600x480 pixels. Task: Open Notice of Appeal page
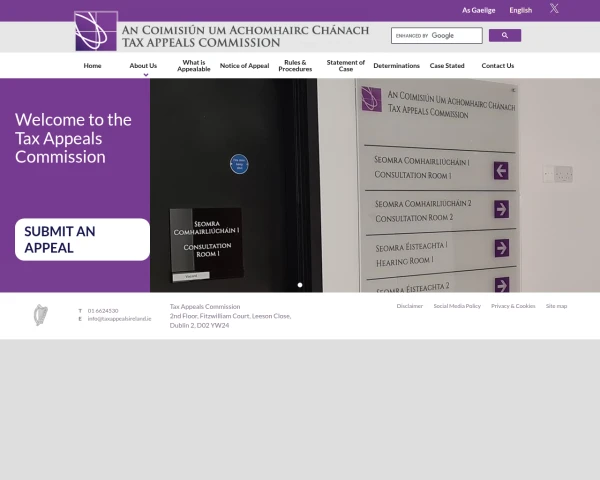[x=245, y=65]
